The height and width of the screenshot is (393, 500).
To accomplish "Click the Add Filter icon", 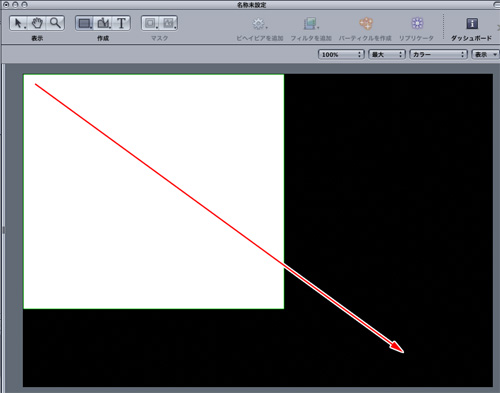I will tap(311, 24).
